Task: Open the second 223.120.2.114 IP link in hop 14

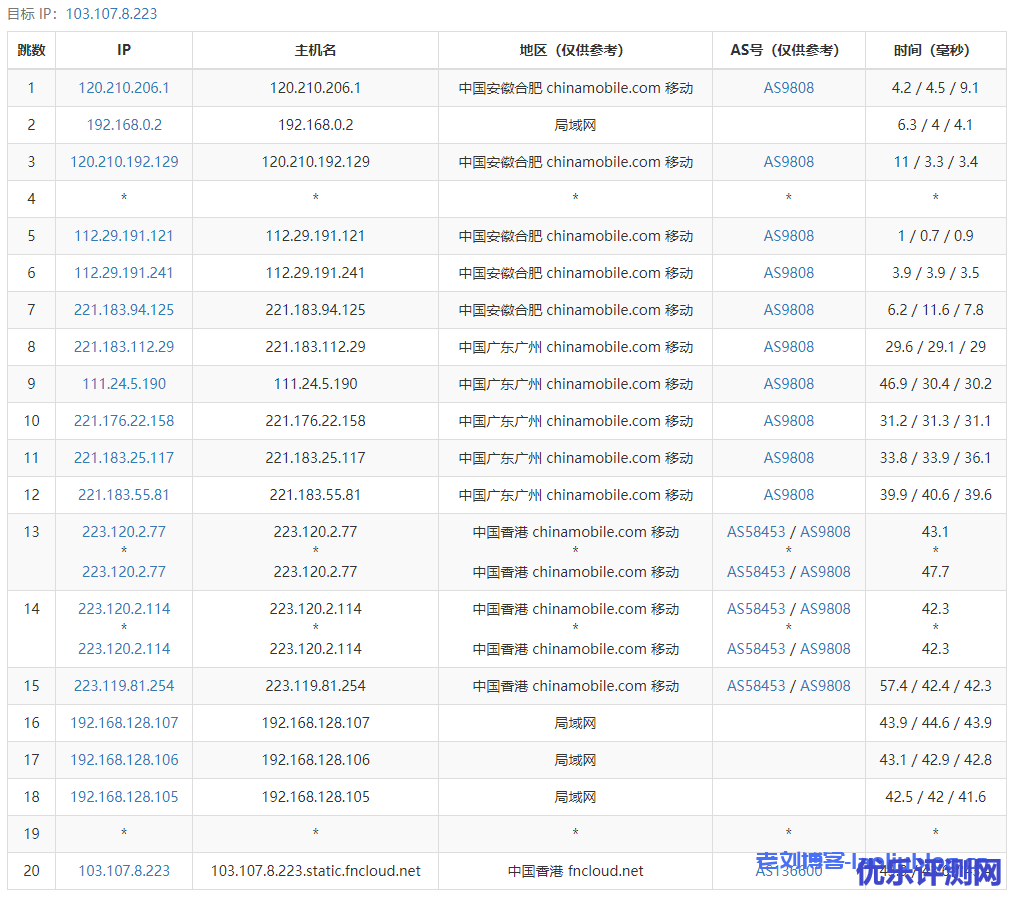Action: [124, 649]
